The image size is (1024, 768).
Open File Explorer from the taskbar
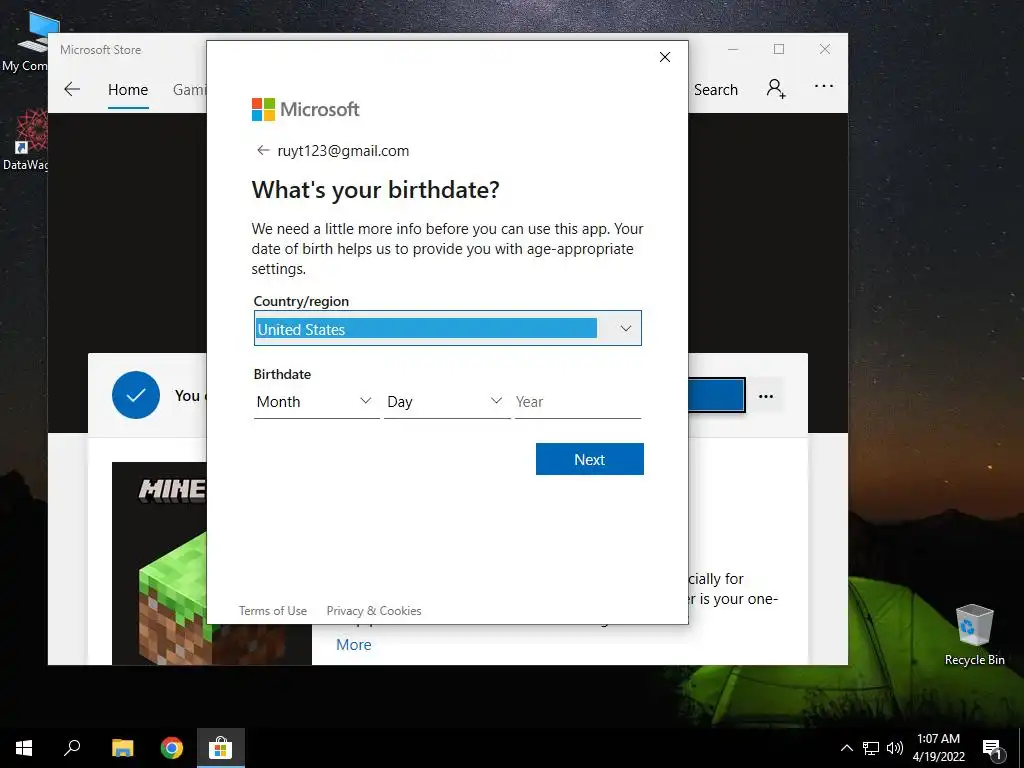coord(122,748)
